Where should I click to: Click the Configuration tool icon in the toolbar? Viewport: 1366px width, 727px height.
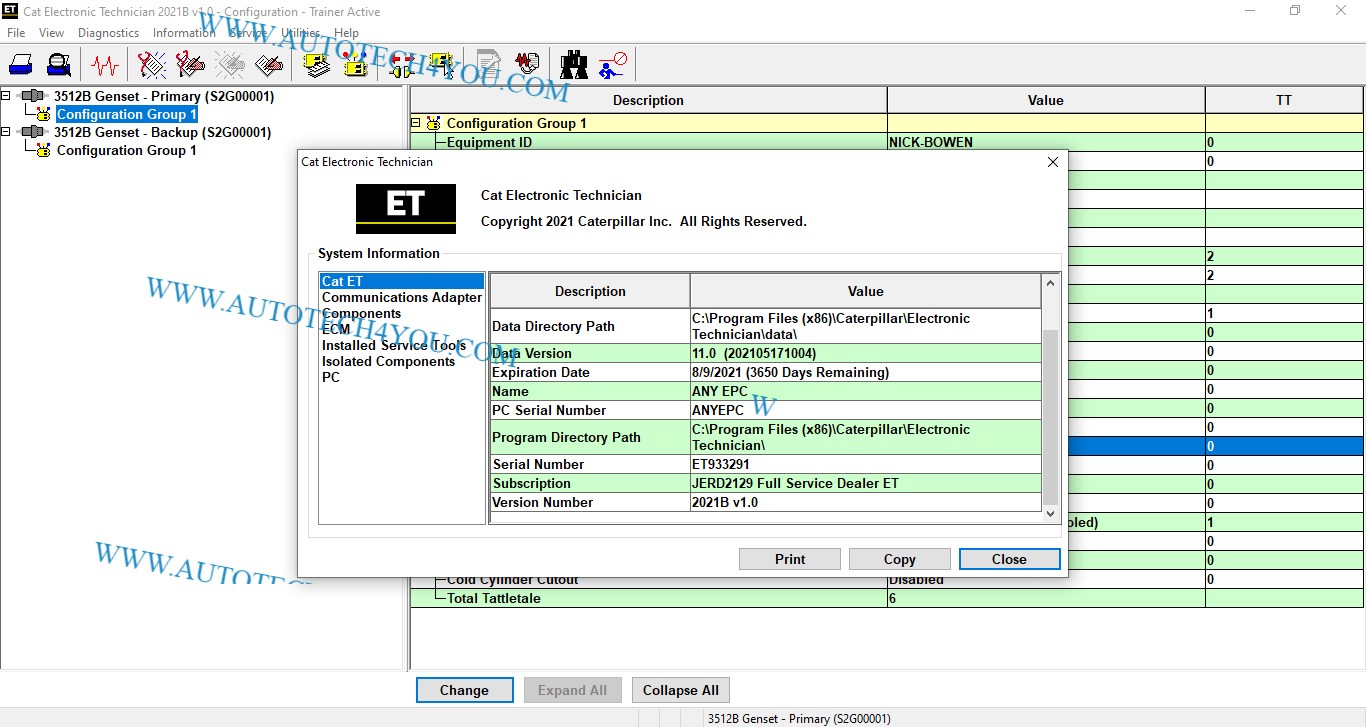coord(355,65)
